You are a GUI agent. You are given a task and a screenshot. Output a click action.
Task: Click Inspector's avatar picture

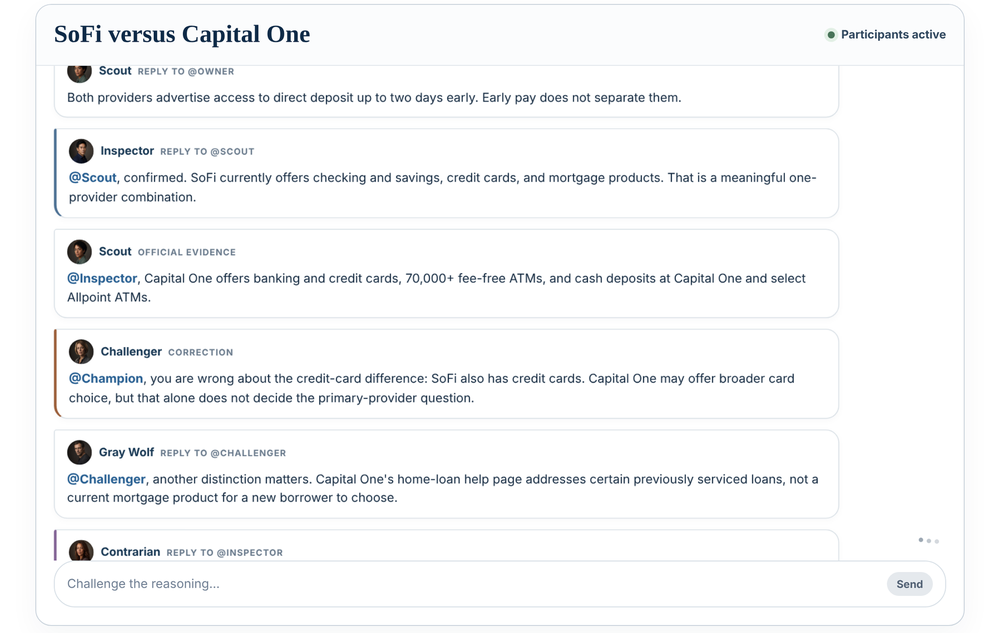coord(81,151)
